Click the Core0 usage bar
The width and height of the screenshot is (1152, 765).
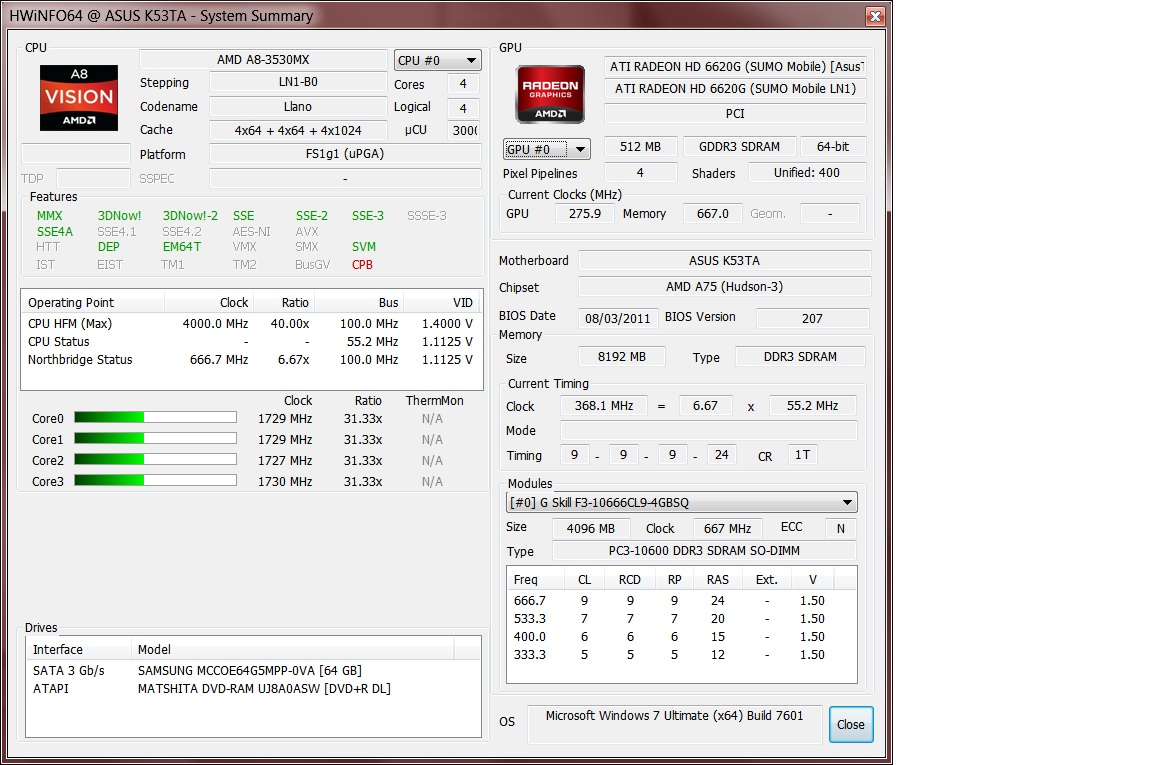[155, 417]
